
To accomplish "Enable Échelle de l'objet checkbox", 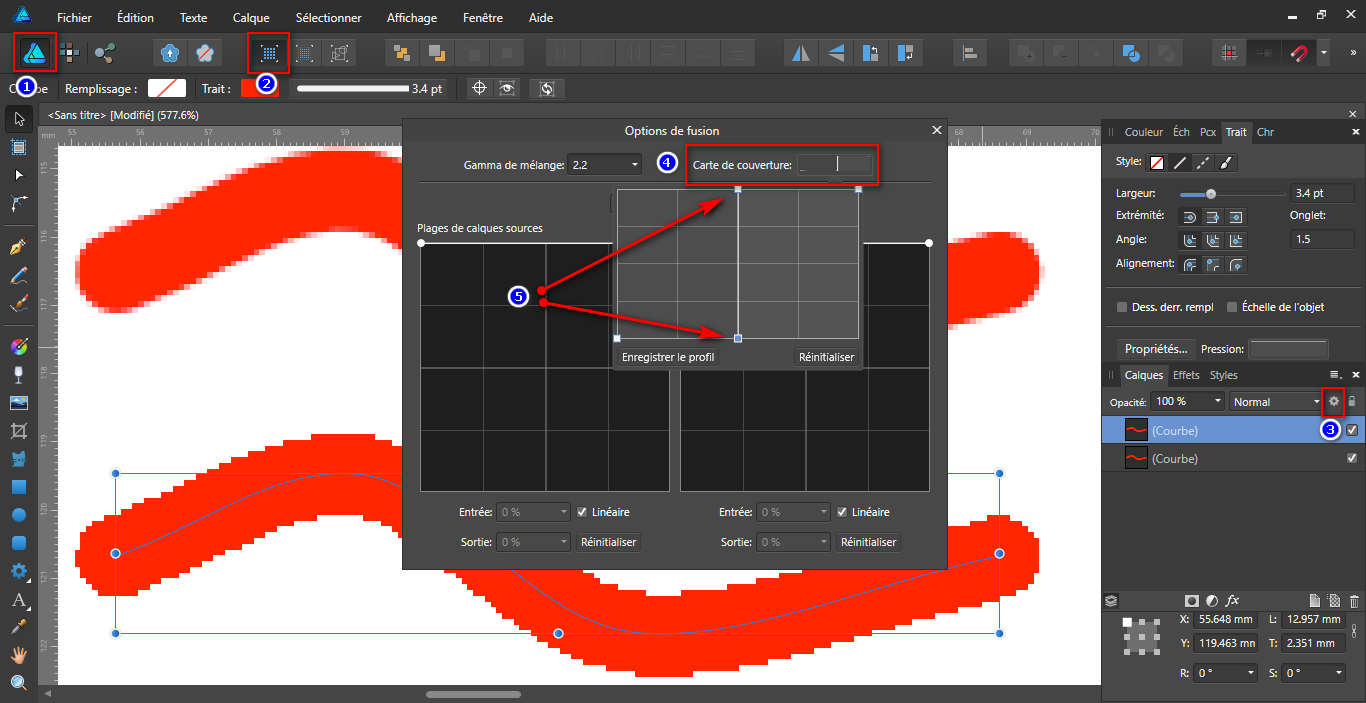I will click(x=1232, y=307).
